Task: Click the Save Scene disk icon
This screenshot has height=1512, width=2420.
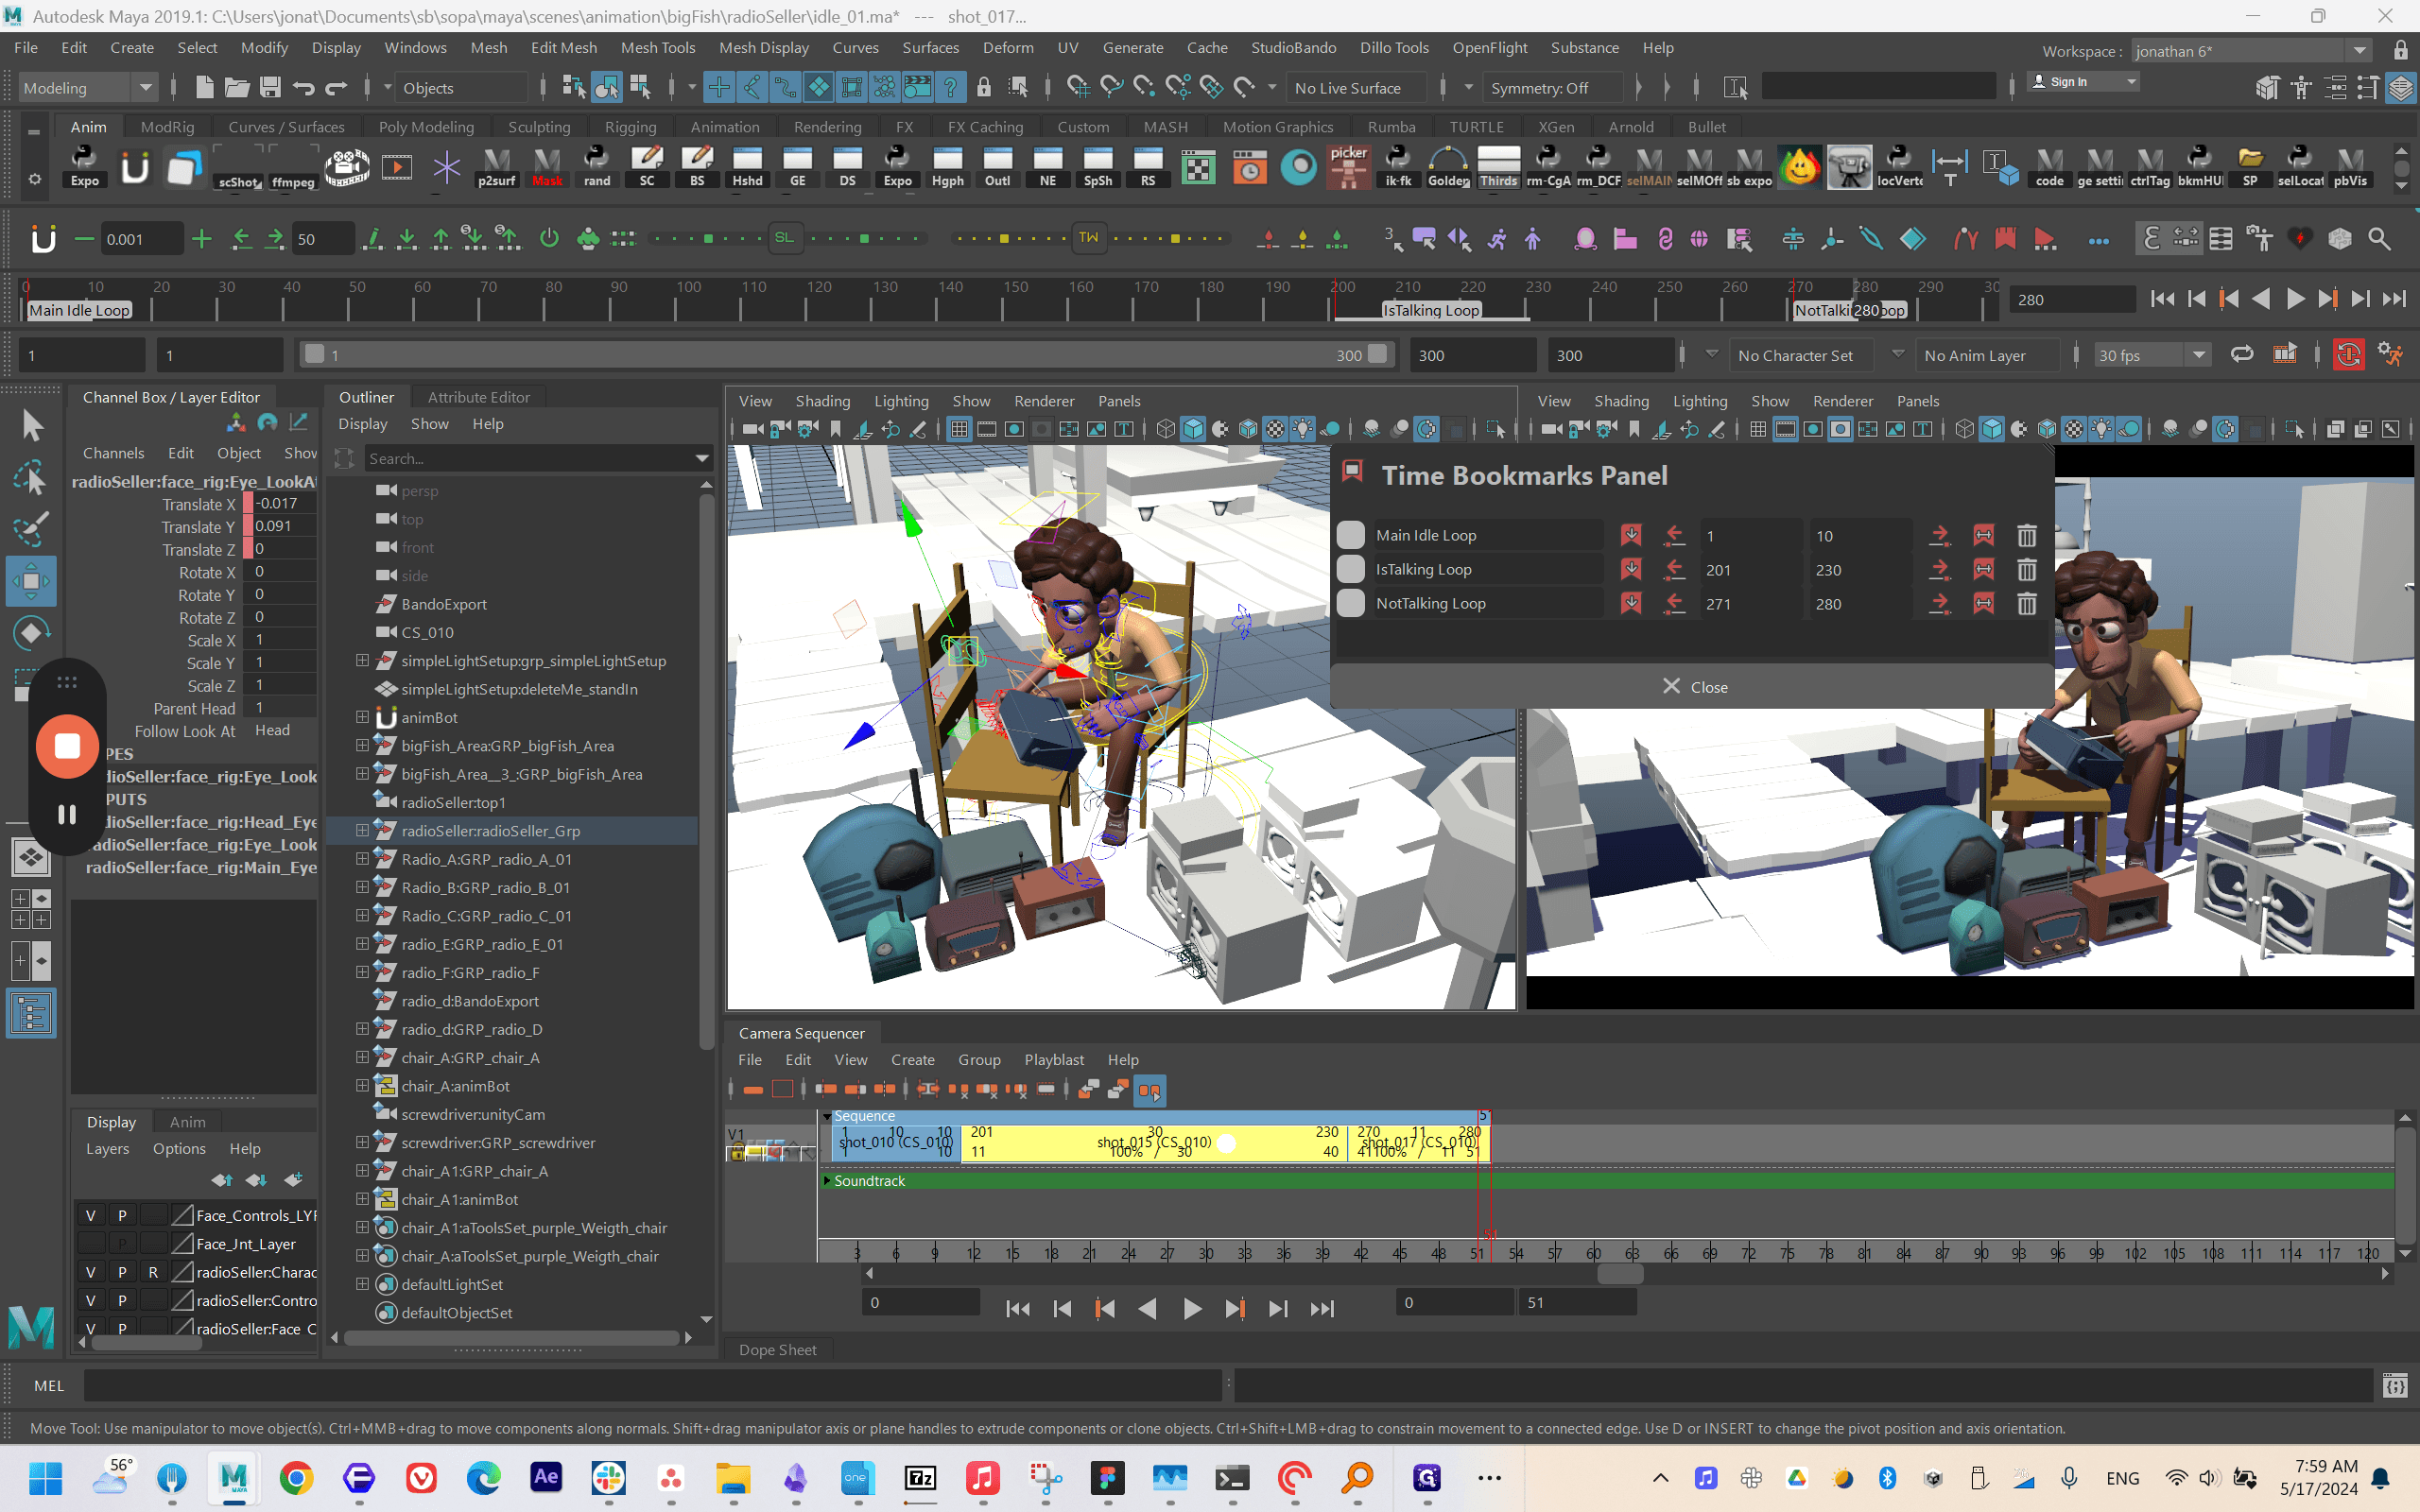Action: tap(270, 88)
